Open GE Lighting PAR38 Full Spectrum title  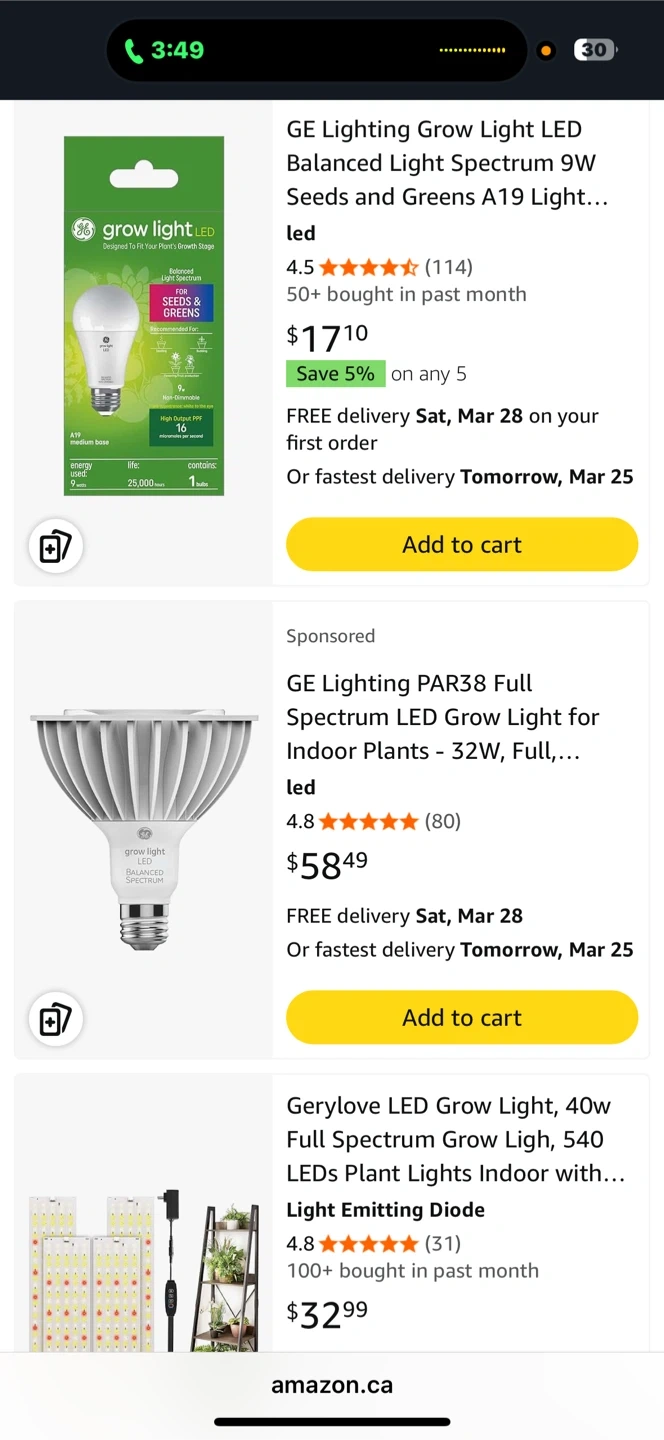(x=442, y=717)
